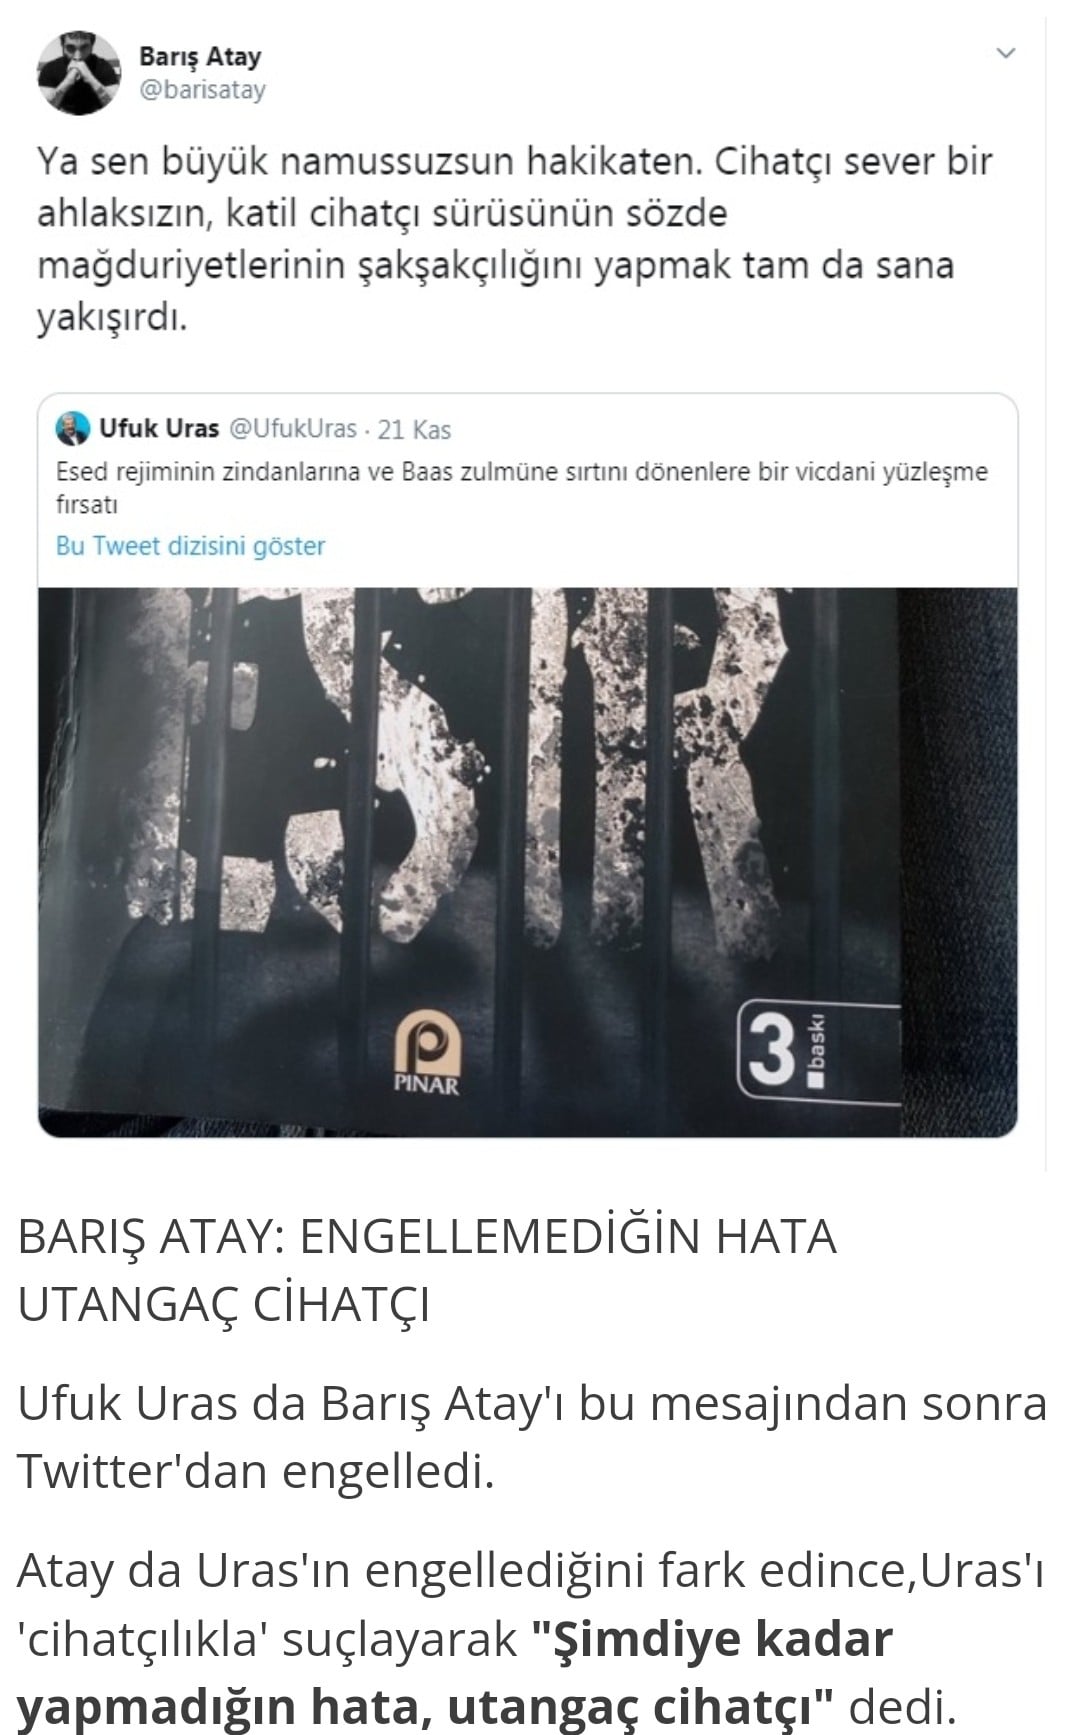Open the Ufuk Uras name in quoted tweet

pos(159,429)
